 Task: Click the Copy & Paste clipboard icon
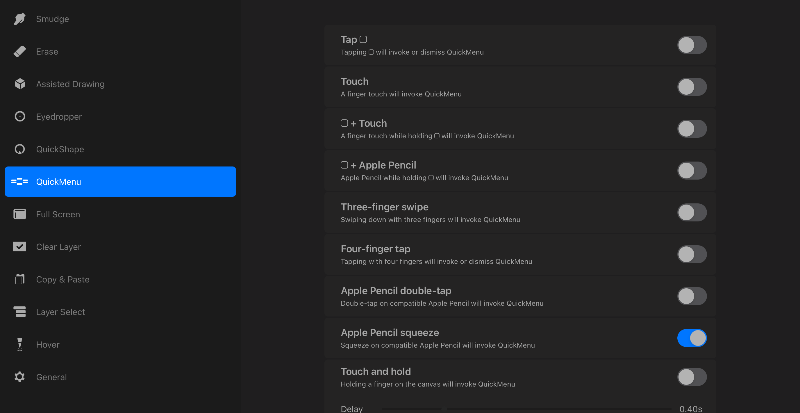click(x=19, y=279)
